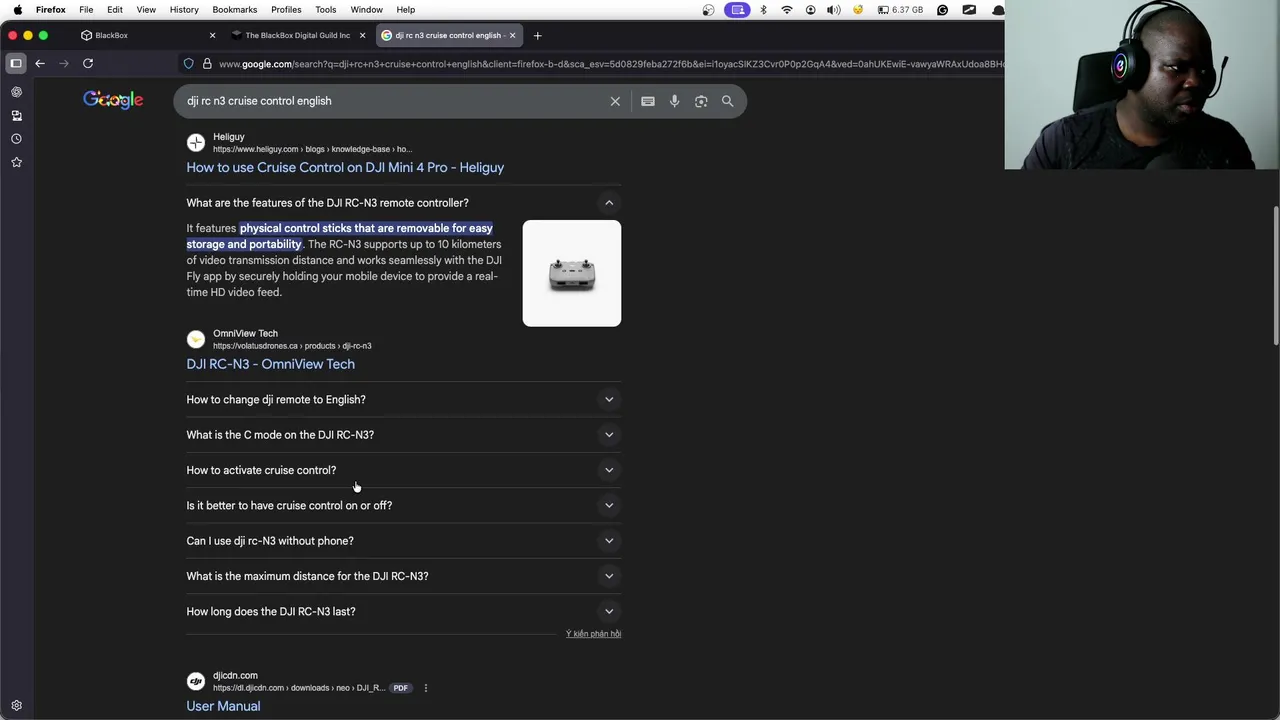Click the Firefox sidebar toggle icon

click(x=16, y=63)
